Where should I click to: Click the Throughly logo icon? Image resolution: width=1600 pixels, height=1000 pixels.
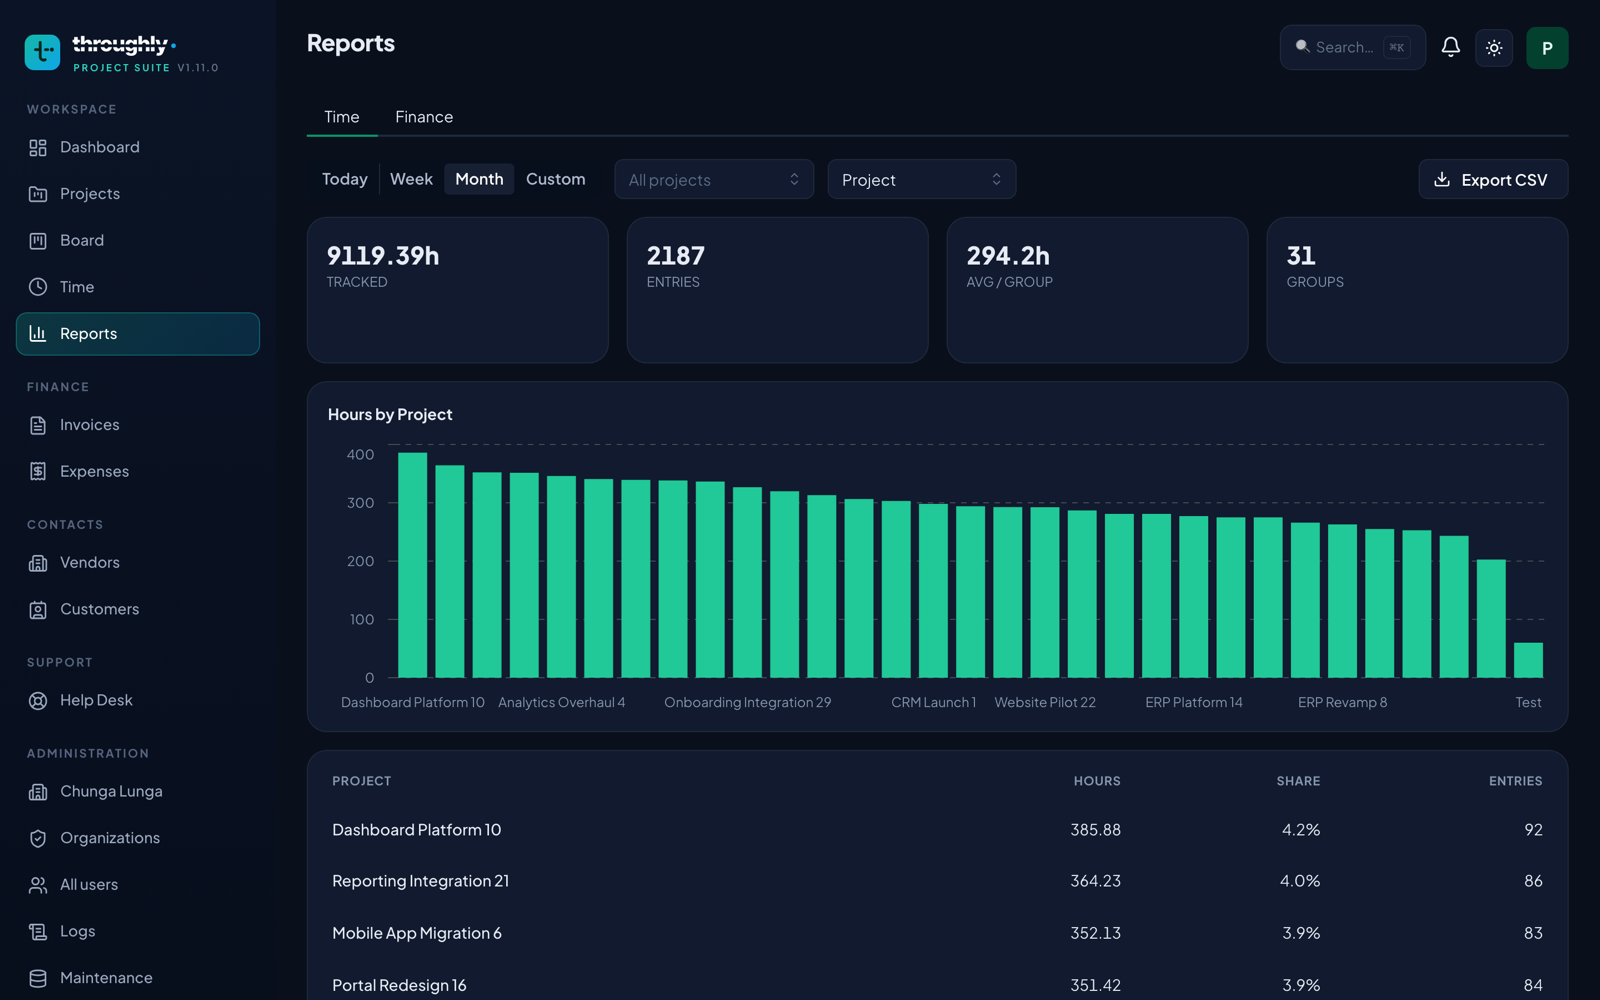point(42,52)
